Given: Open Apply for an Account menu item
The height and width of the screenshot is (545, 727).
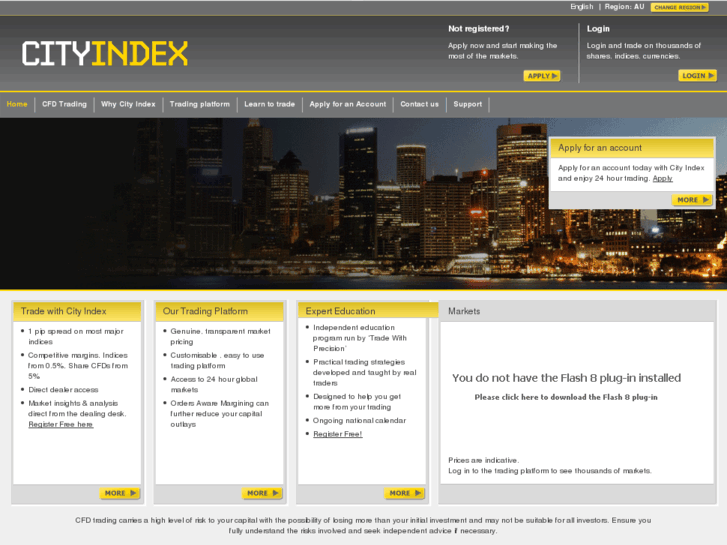Looking at the screenshot, I should click(348, 104).
